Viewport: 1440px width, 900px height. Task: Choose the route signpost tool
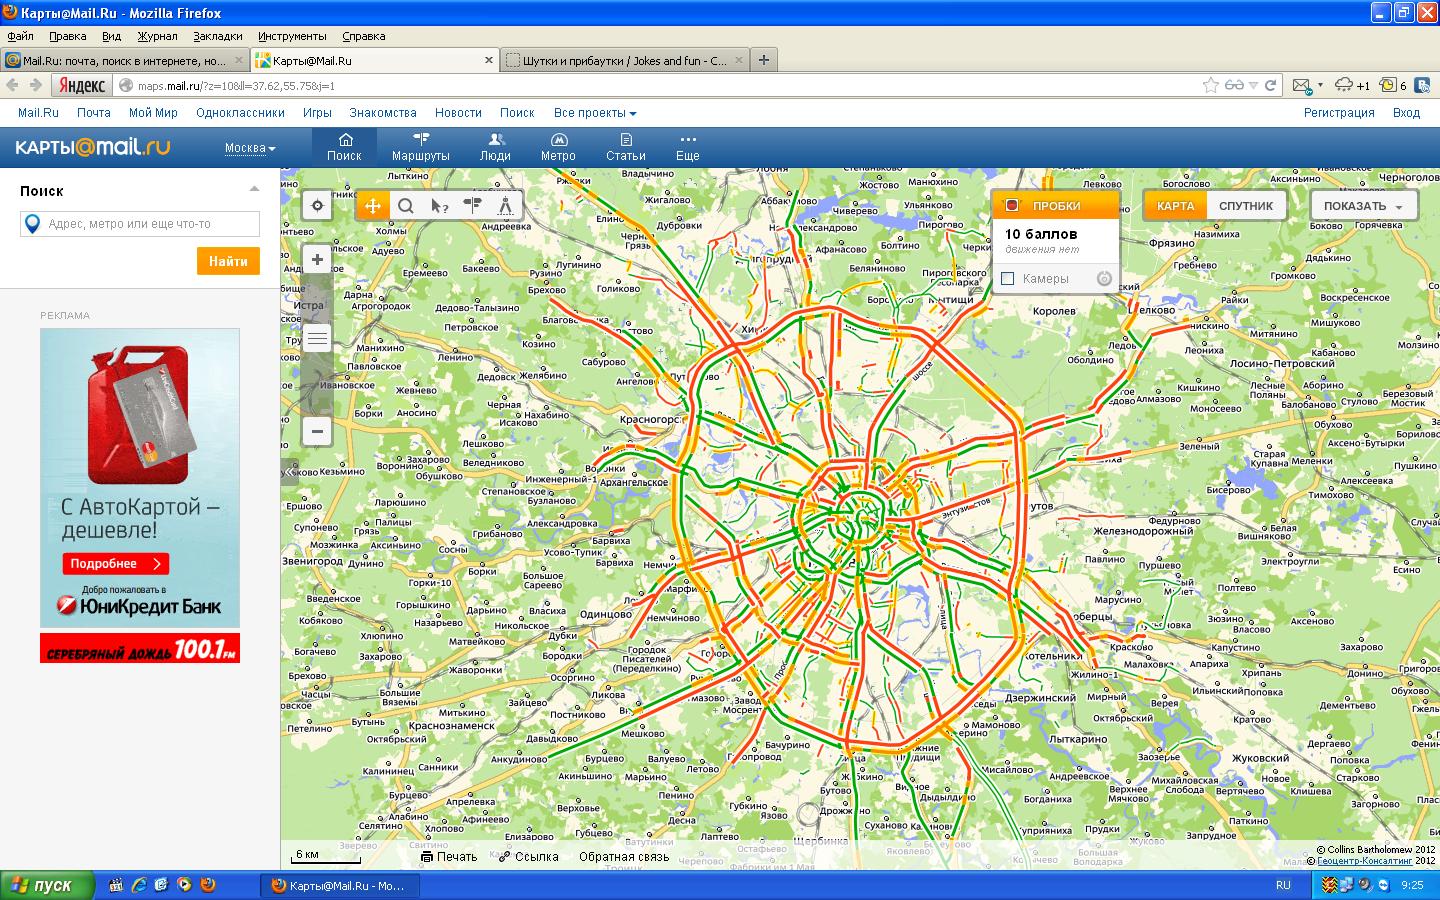pos(472,206)
